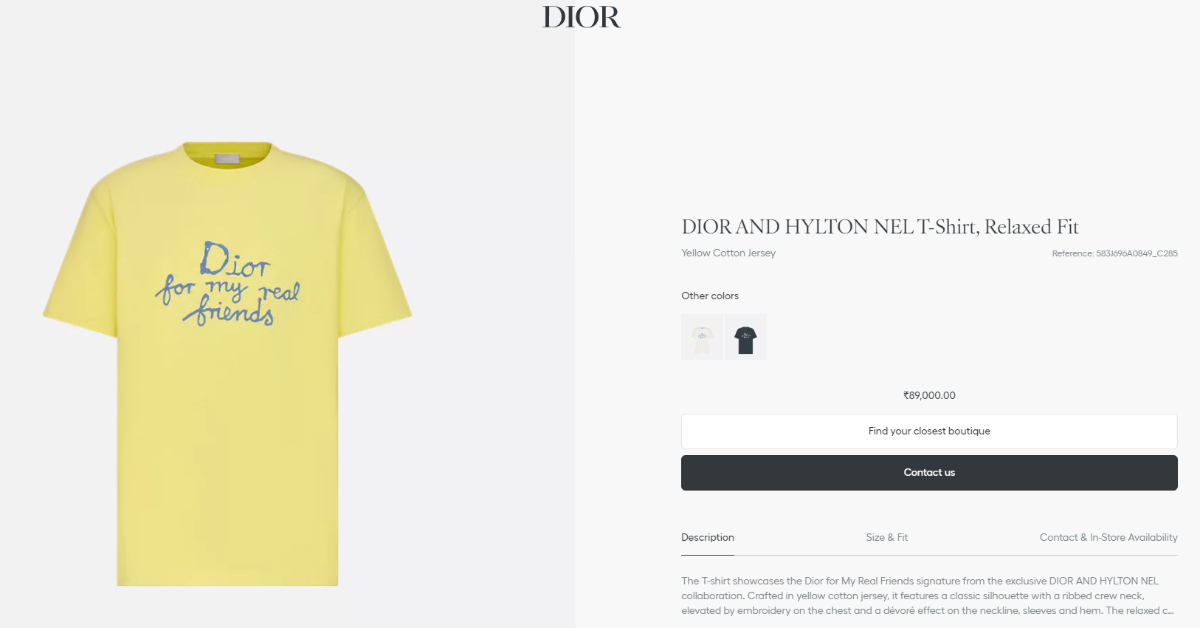Click the Yellow Cotton Jersey subtitle

click(729, 253)
